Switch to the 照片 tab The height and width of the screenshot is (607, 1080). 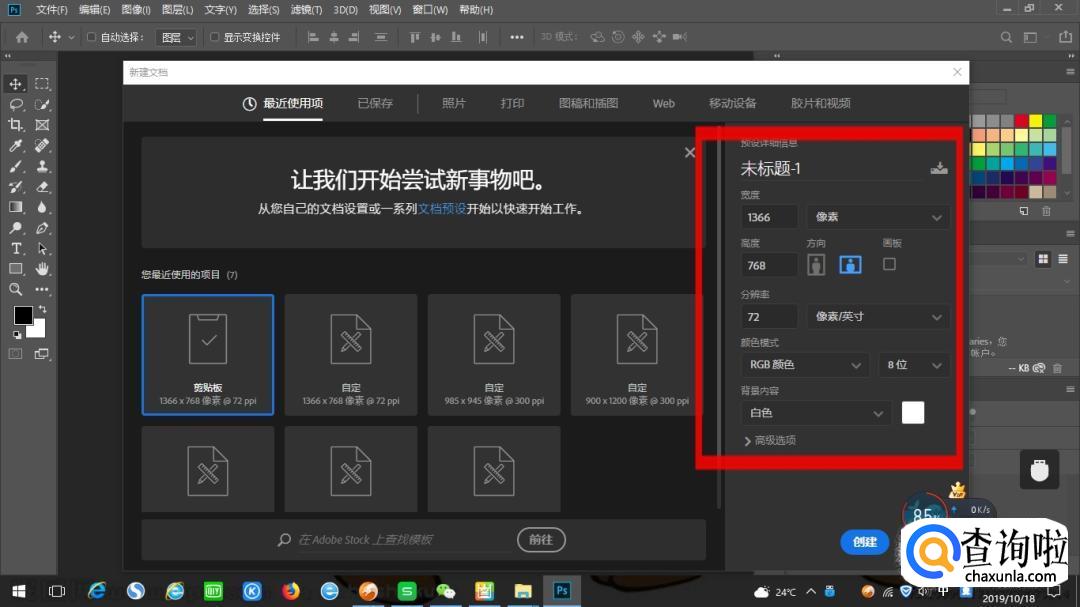(x=454, y=103)
